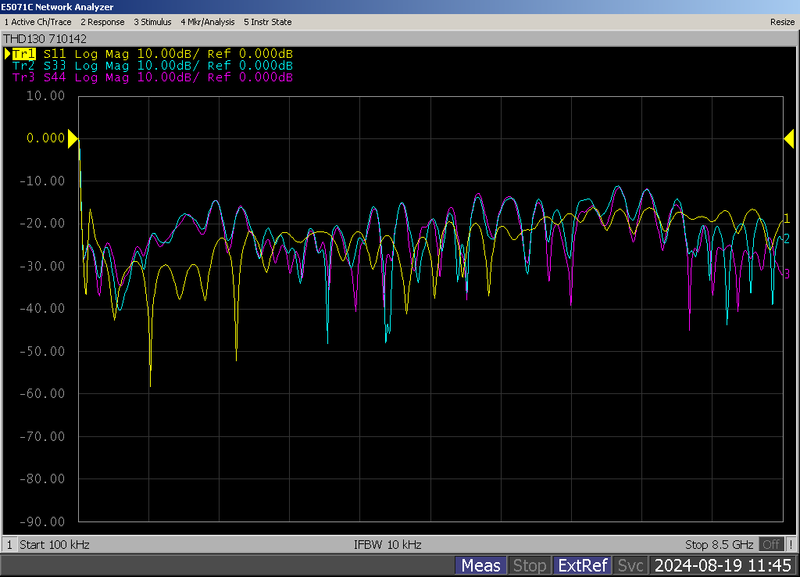The height and width of the screenshot is (577, 800).
Task: Click the active trace arrow beside Tr1
Action: (7, 54)
